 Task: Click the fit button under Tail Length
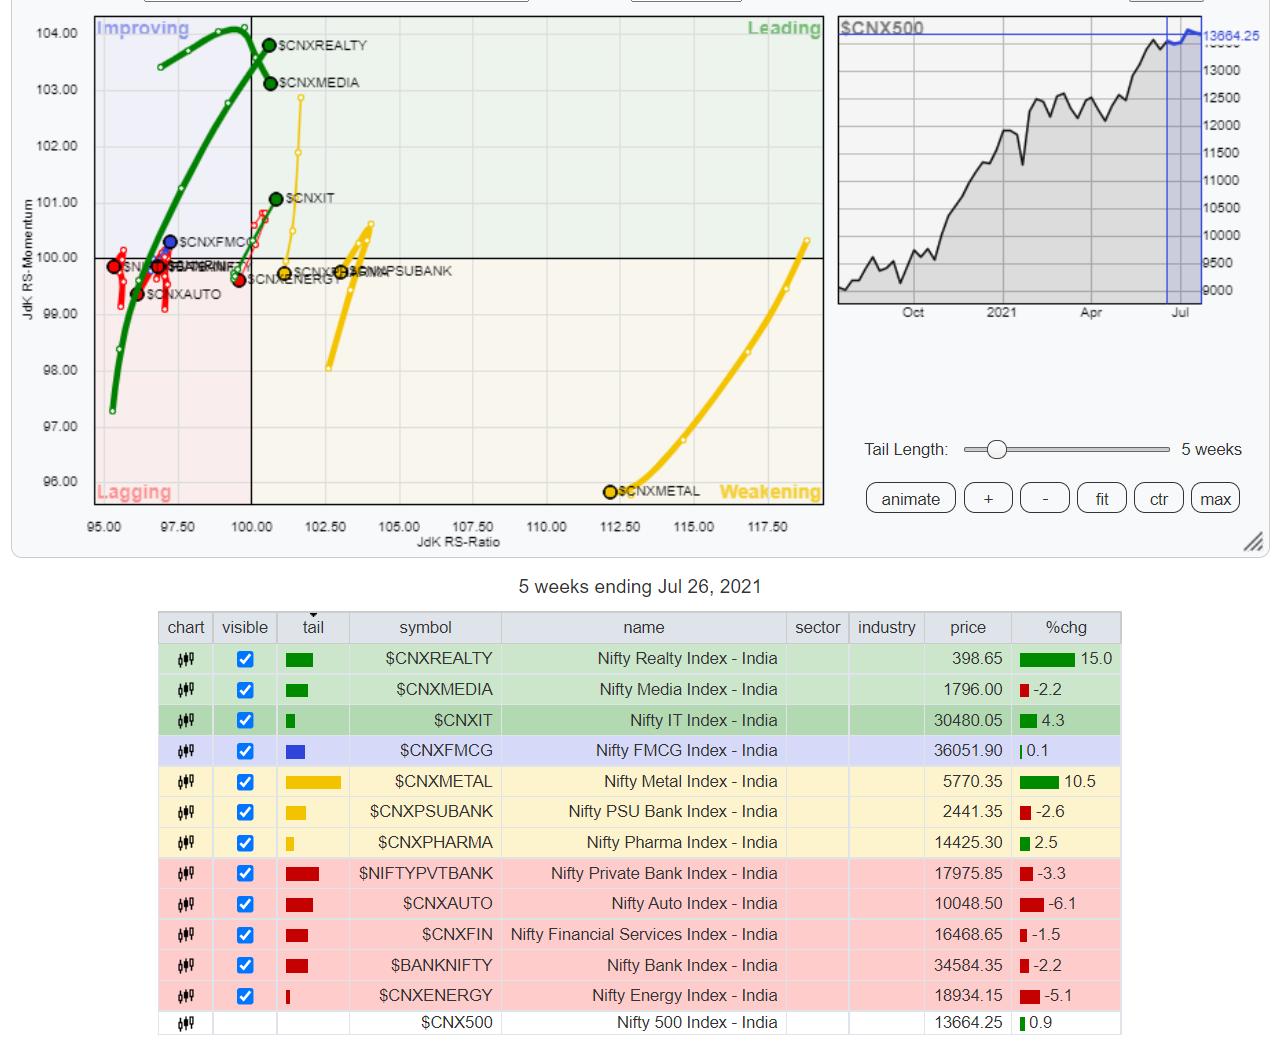pos(1101,499)
